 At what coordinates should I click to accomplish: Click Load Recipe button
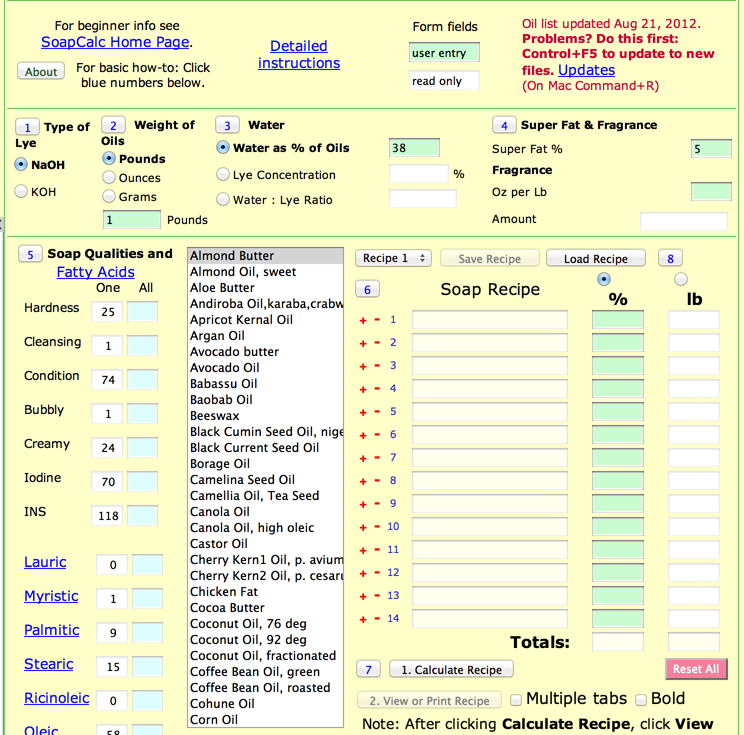point(595,259)
